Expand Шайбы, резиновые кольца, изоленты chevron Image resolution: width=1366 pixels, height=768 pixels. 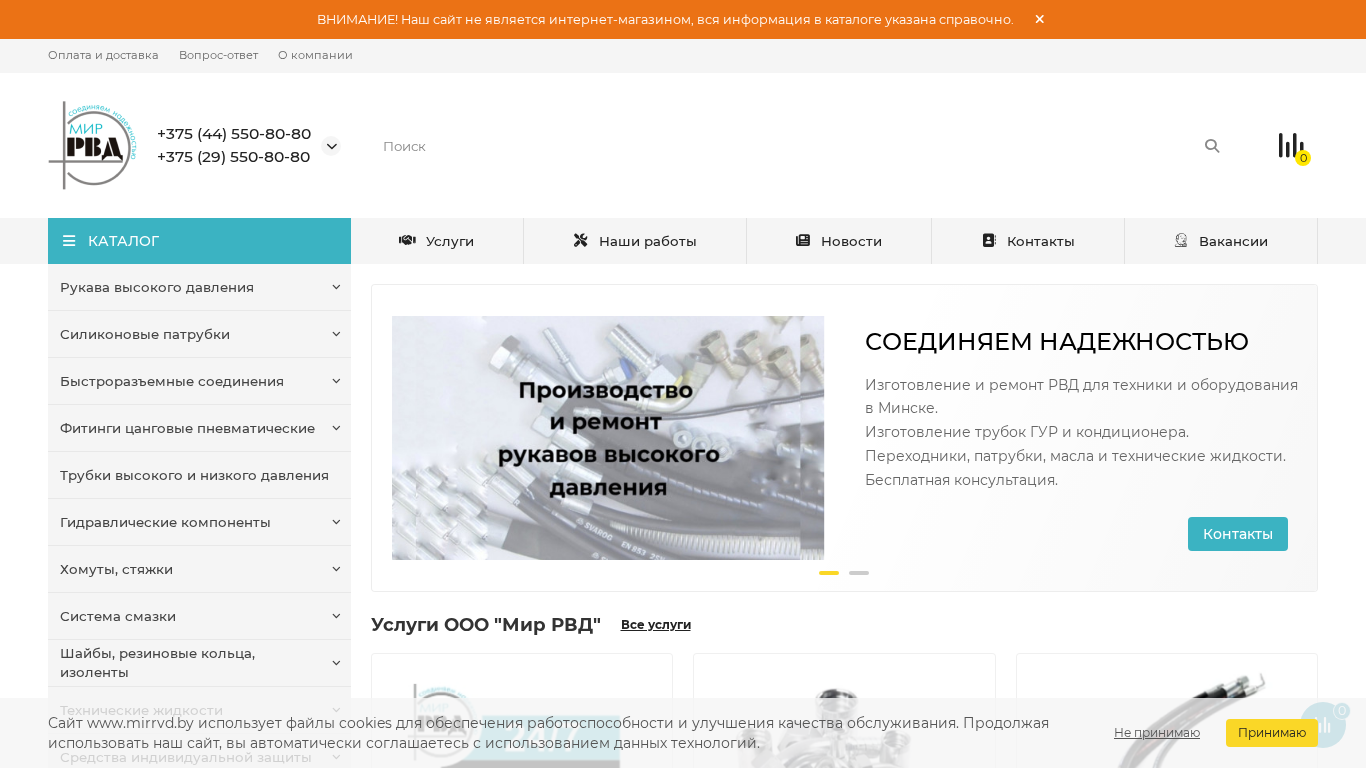[x=336, y=663]
